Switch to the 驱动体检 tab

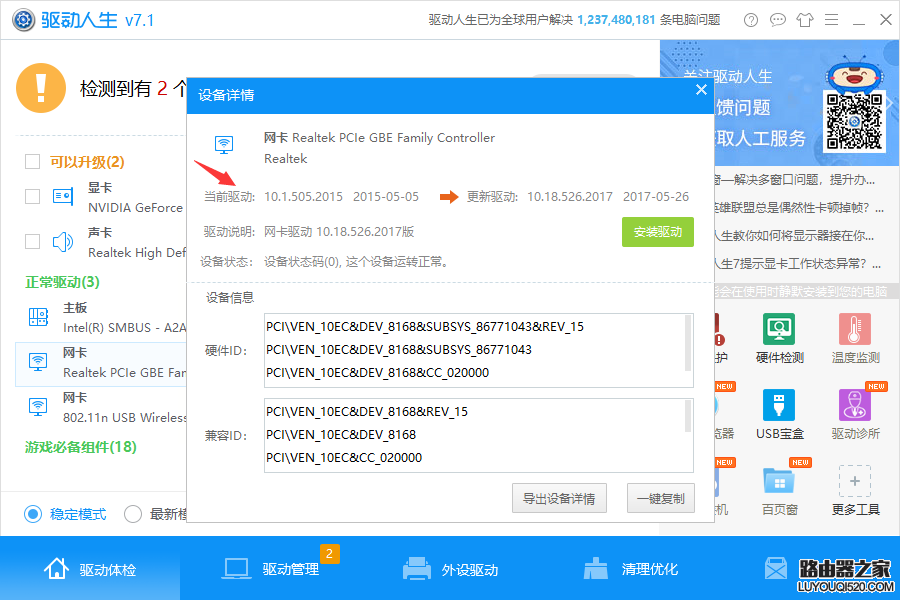point(90,569)
